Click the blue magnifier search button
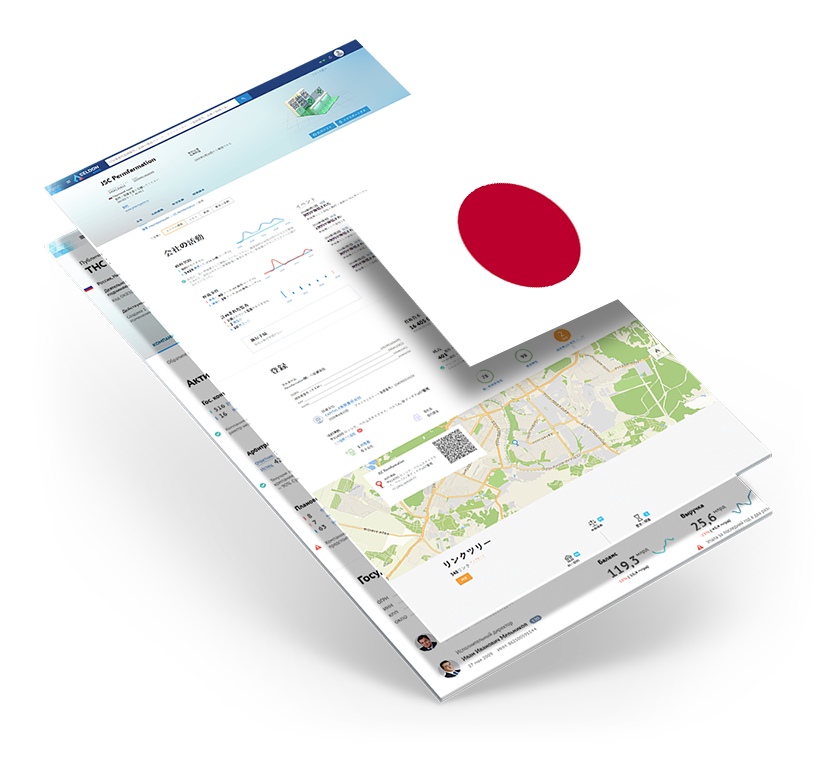 [x=244, y=97]
